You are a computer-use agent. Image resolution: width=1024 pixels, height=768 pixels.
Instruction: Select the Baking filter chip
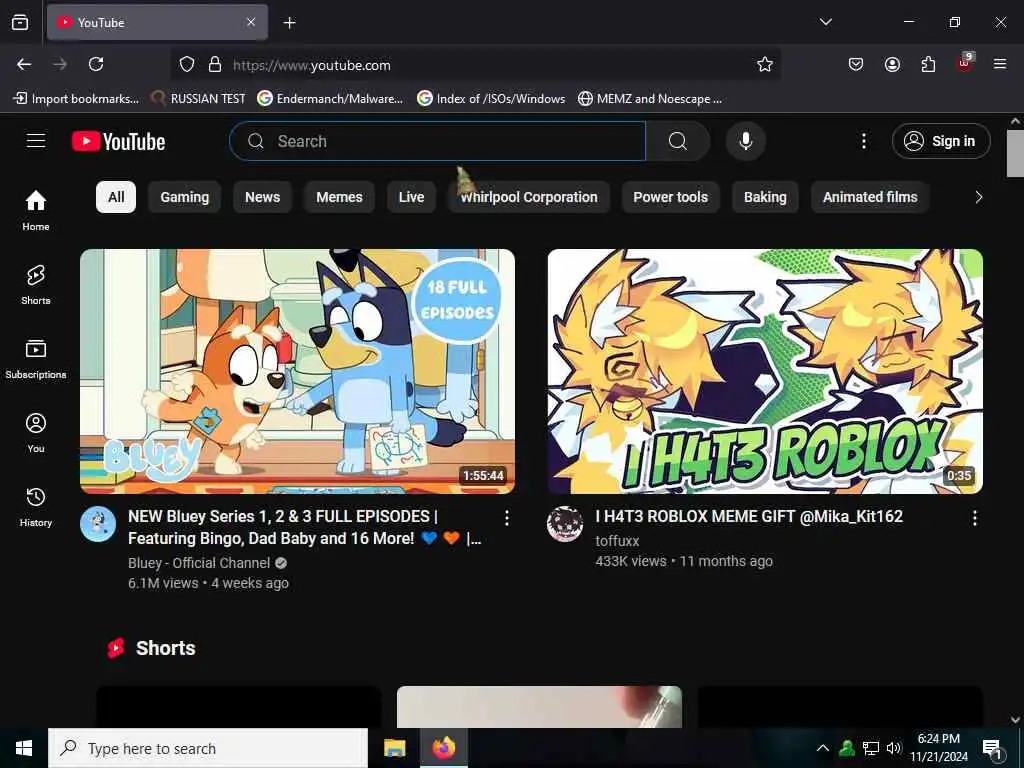pyautogui.click(x=765, y=197)
